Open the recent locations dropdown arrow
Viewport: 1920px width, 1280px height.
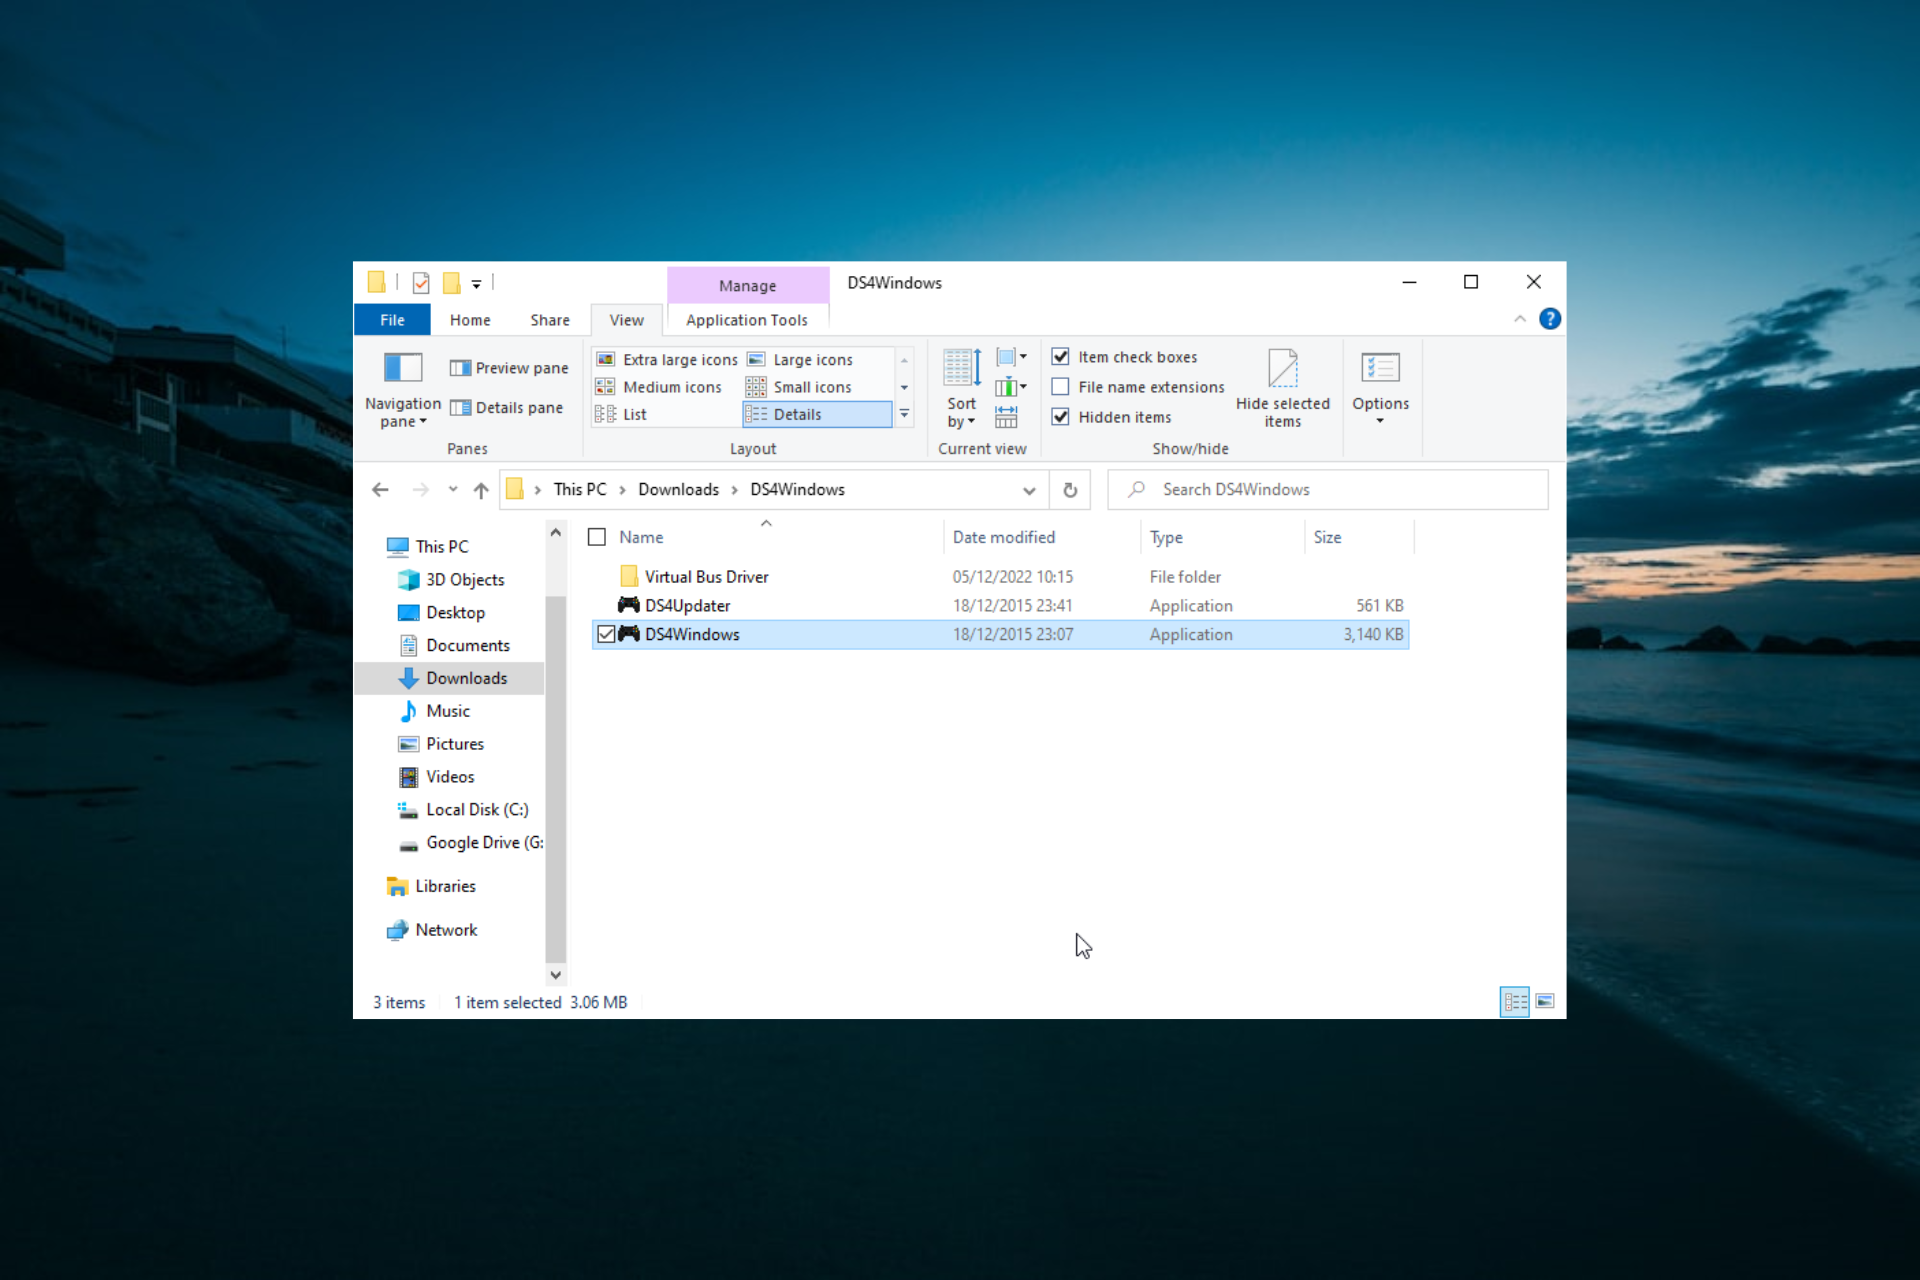tap(453, 490)
